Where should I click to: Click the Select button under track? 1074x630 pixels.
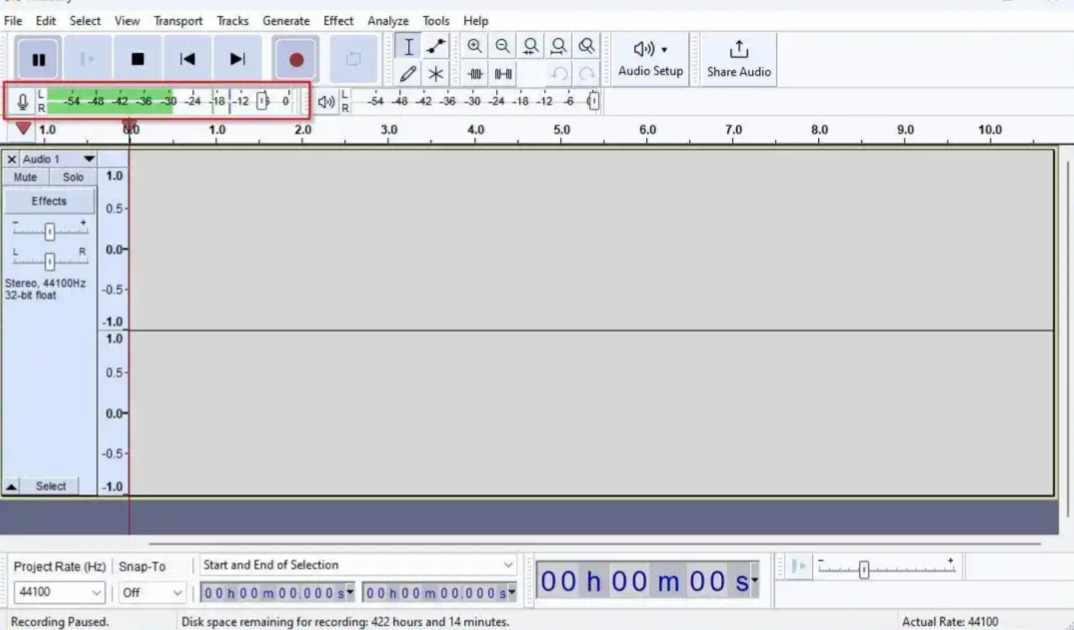click(x=51, y=486)
